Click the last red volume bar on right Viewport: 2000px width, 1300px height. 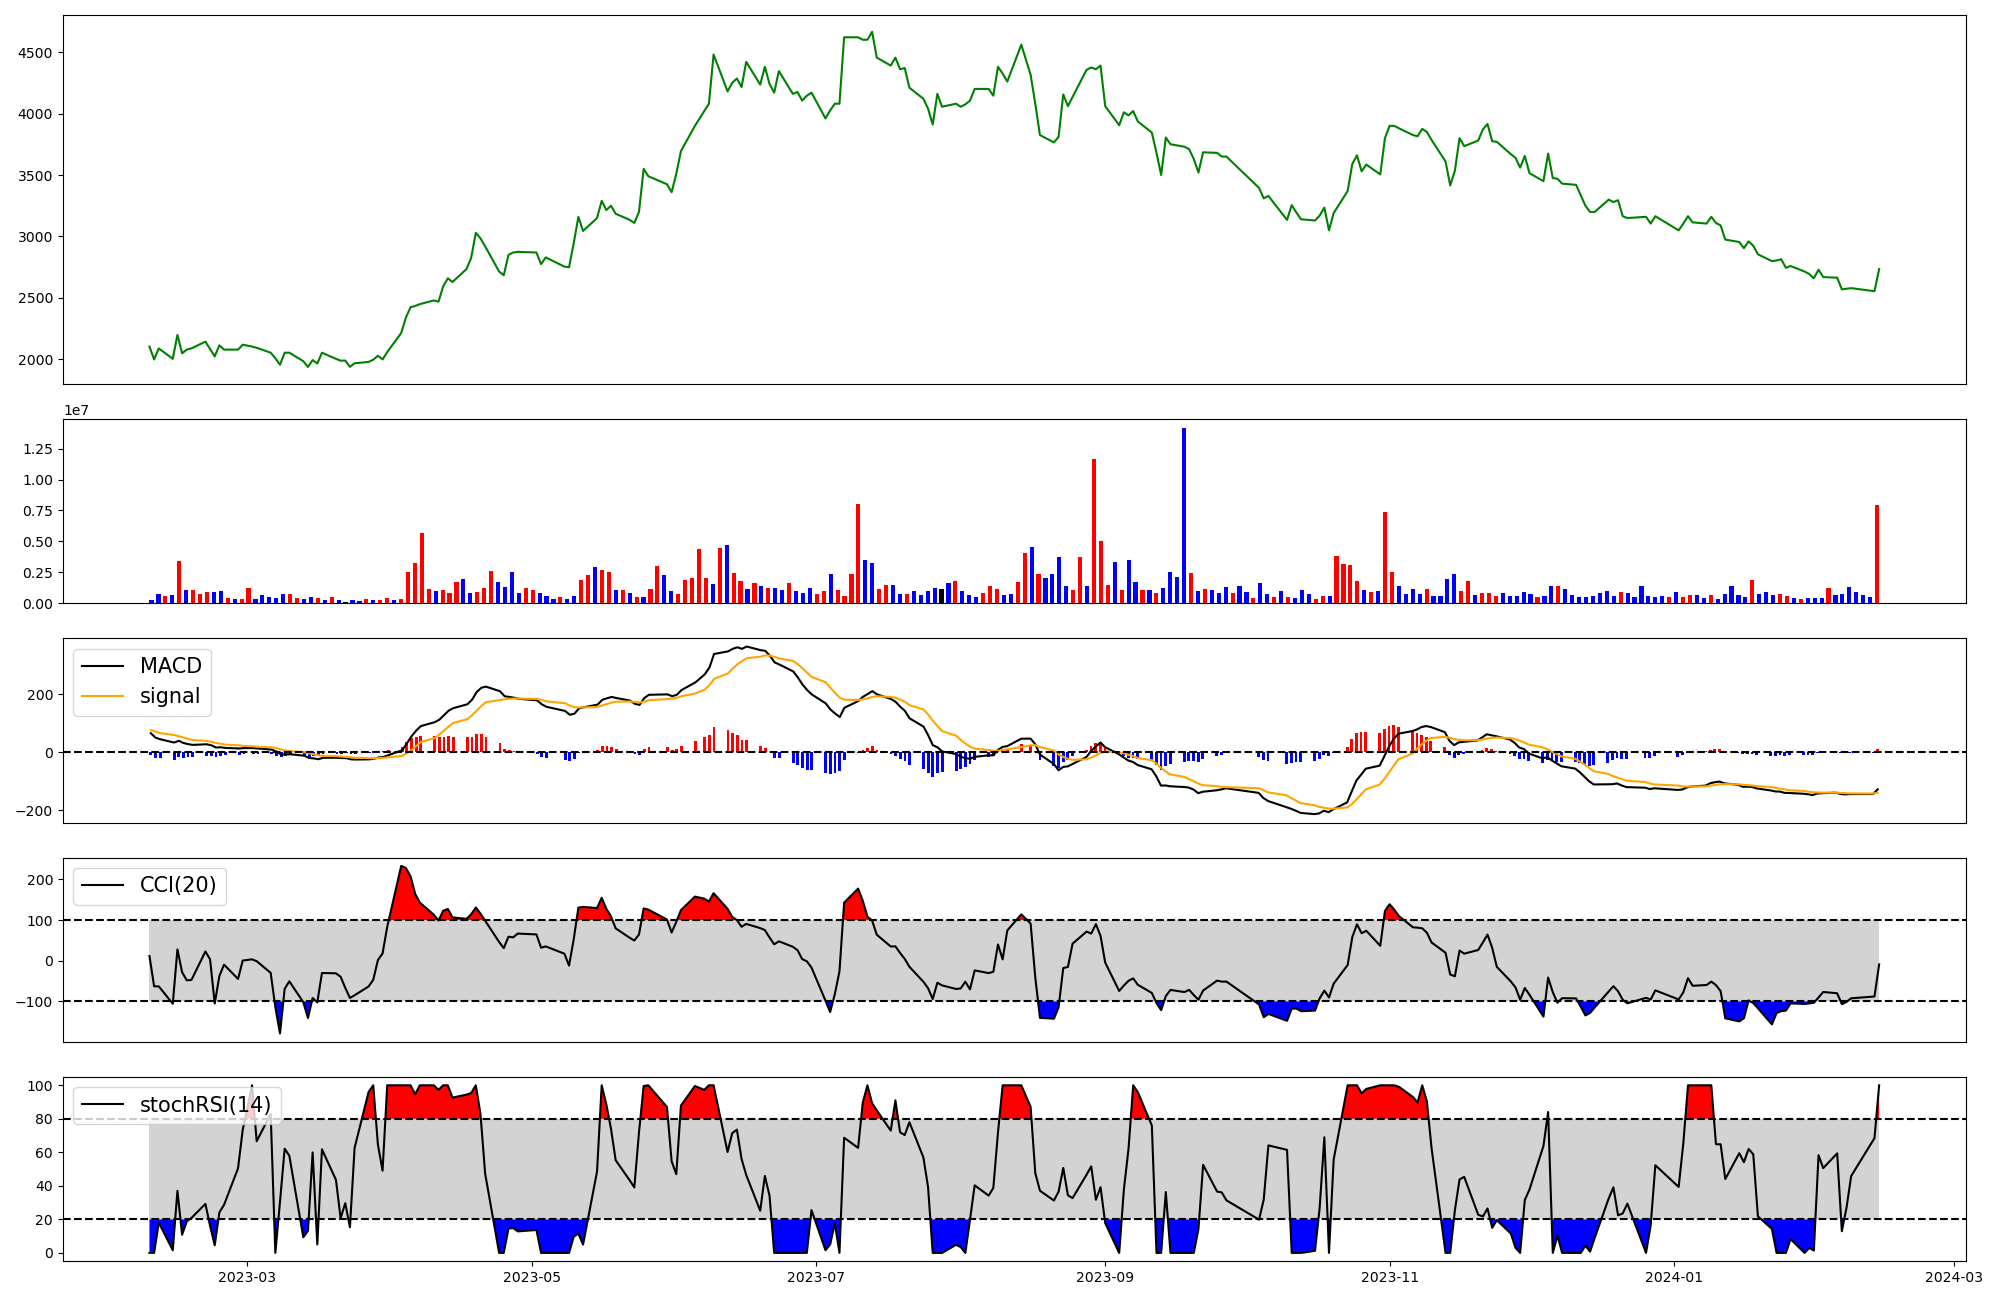point(1877,555)
